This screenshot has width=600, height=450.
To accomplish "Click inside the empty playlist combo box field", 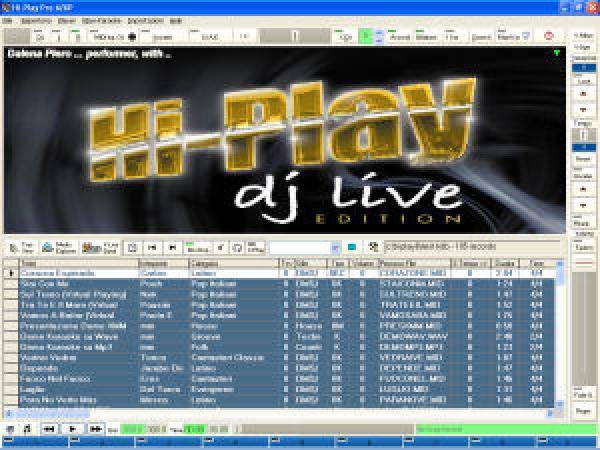I will pyautogui.click(x=300, y=248).
